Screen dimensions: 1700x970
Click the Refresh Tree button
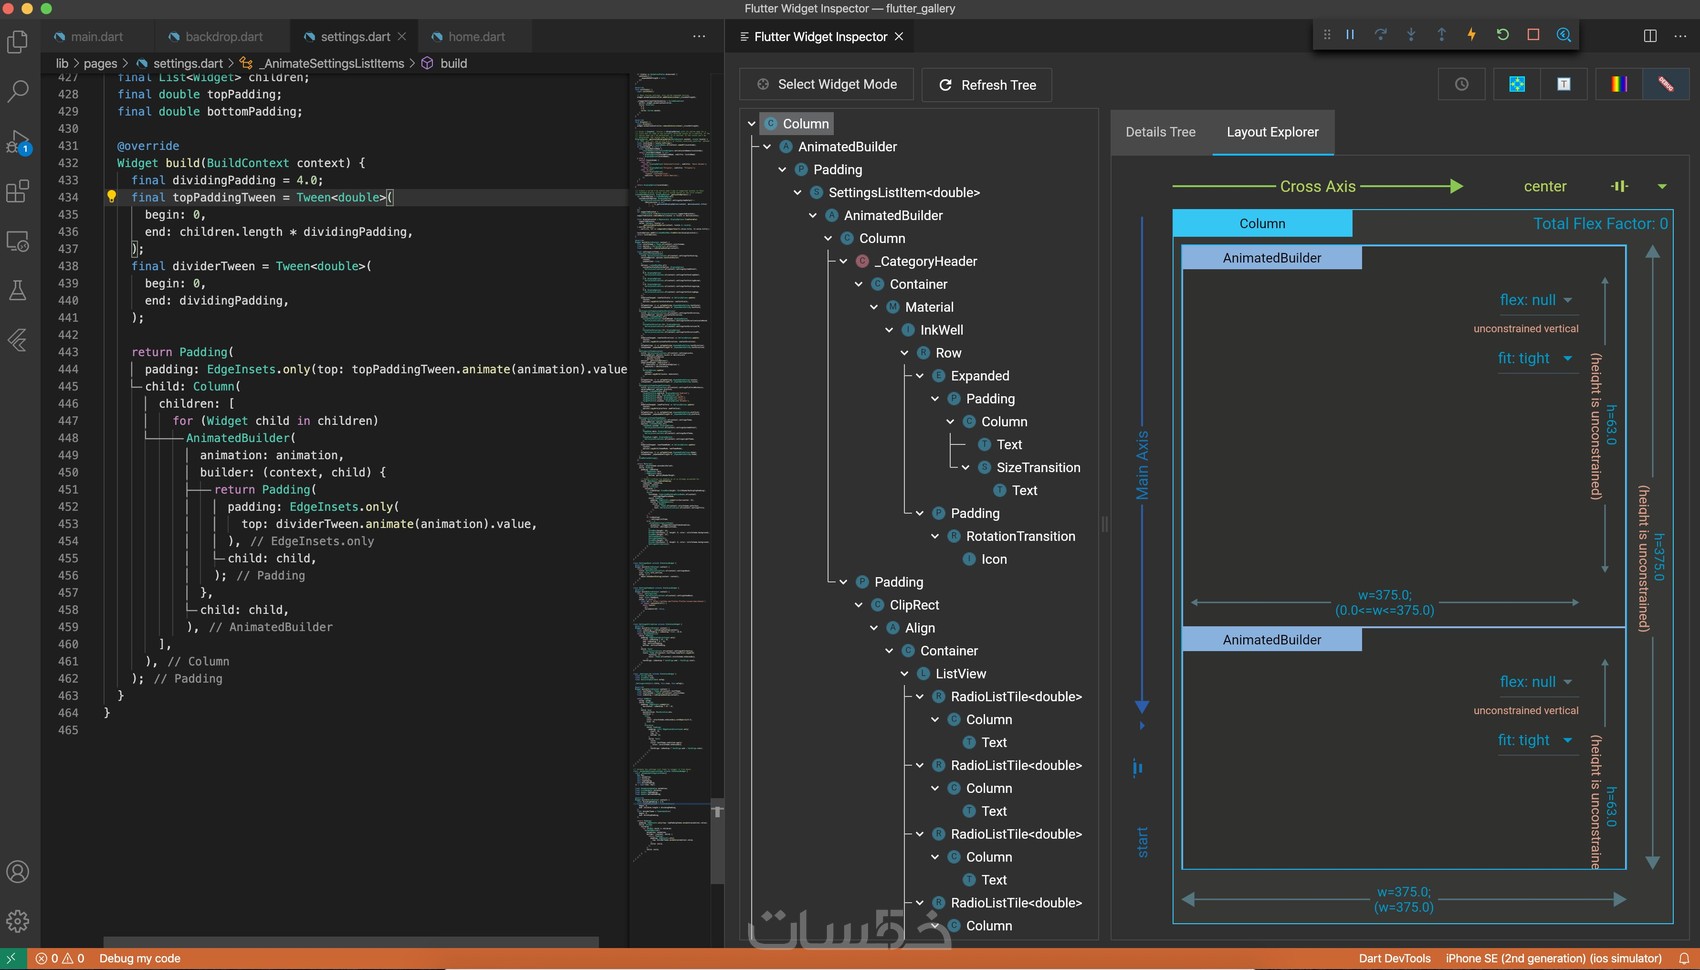coord(987,85)
